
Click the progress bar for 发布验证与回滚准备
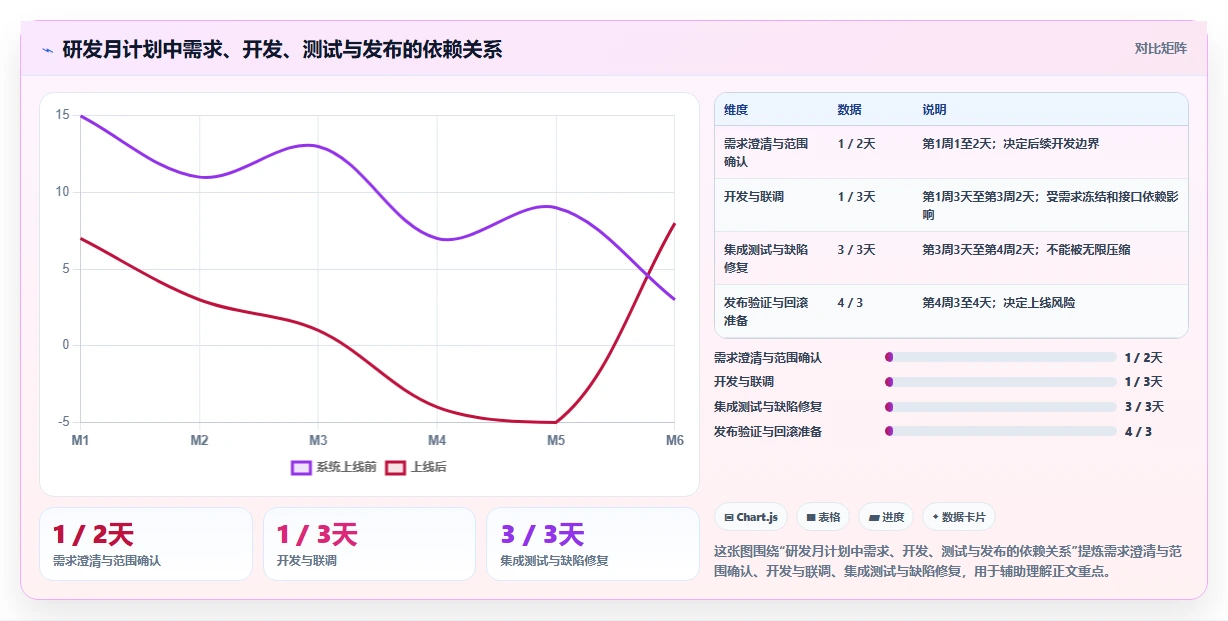tap(1000, 431)
